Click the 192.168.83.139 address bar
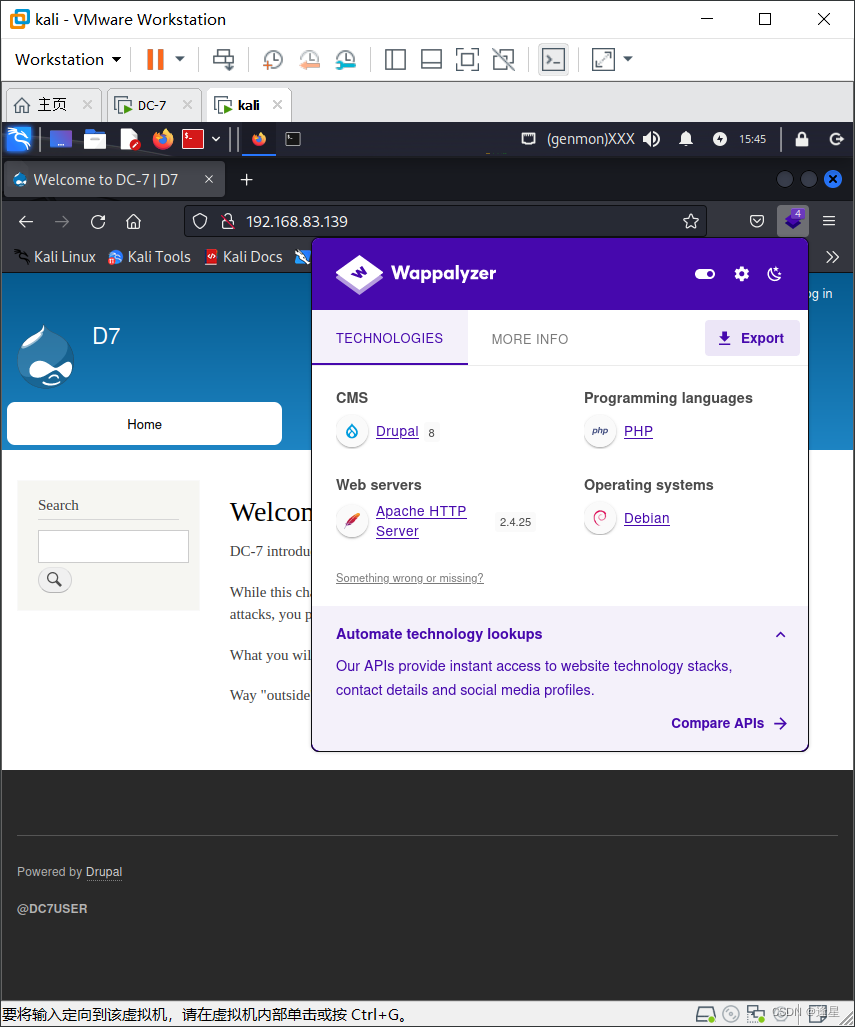 pos(446,221)
